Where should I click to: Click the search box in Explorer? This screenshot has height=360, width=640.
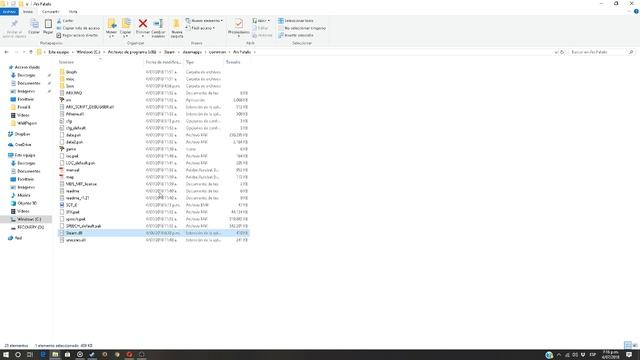602,52
